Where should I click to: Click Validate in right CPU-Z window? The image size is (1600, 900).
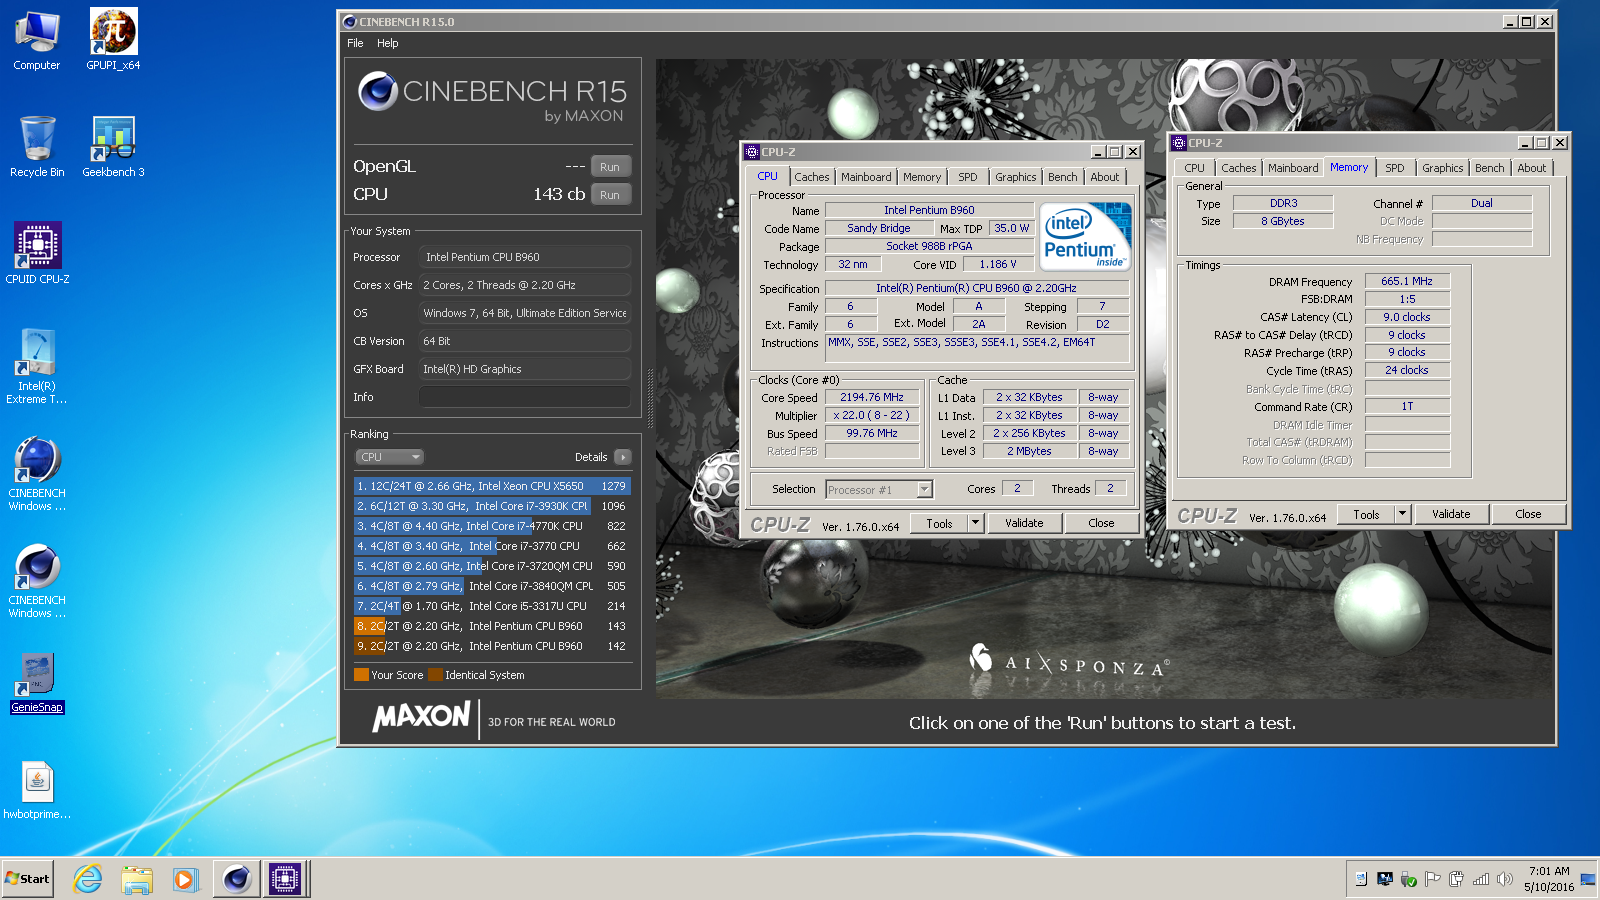pos(1451,514)
